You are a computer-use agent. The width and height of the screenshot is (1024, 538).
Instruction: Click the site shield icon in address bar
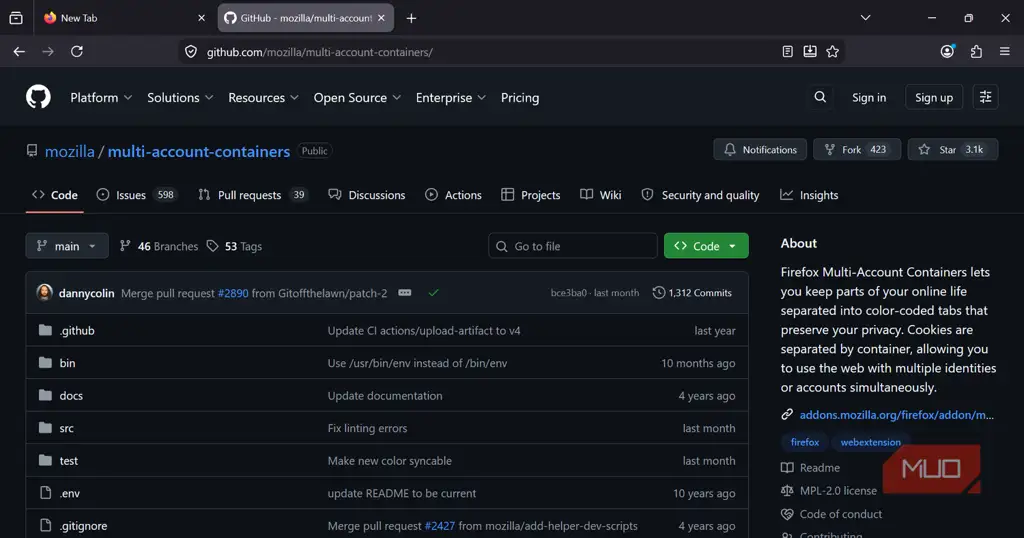coord(191,52)
